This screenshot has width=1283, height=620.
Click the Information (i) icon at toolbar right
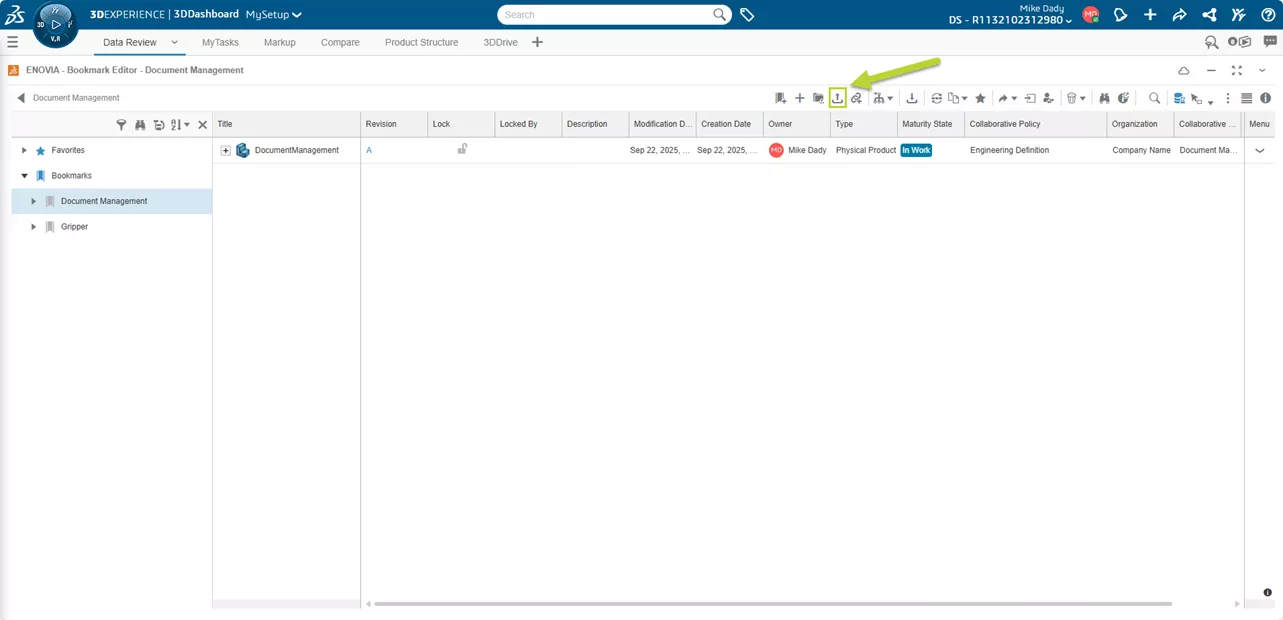[x=1265, y=97]
